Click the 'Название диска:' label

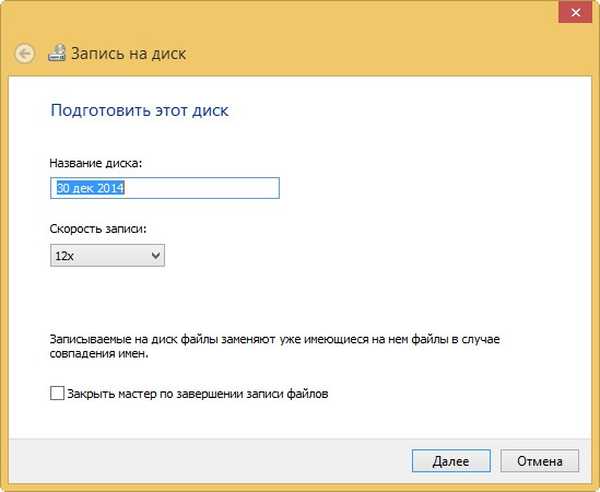(96, 161)
